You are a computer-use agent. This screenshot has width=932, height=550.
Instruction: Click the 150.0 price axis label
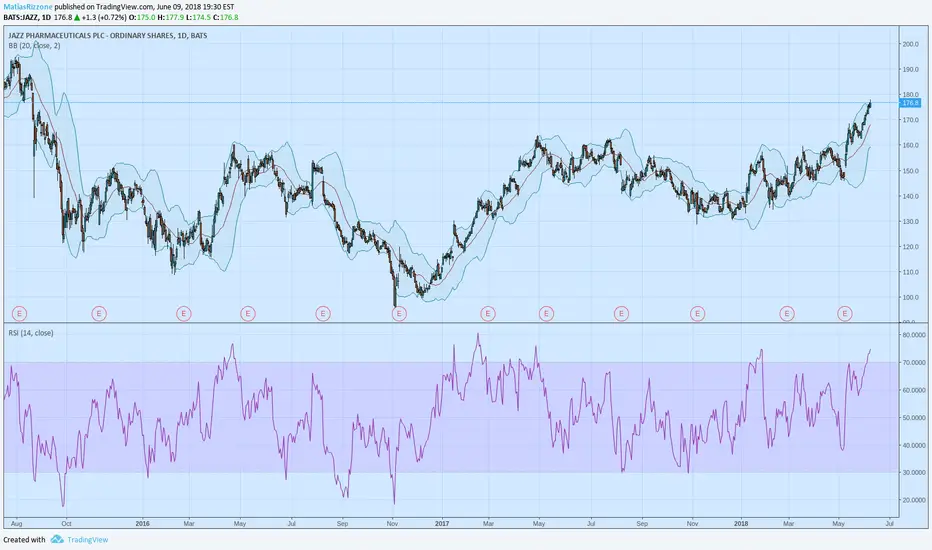[x=911, y=171]
